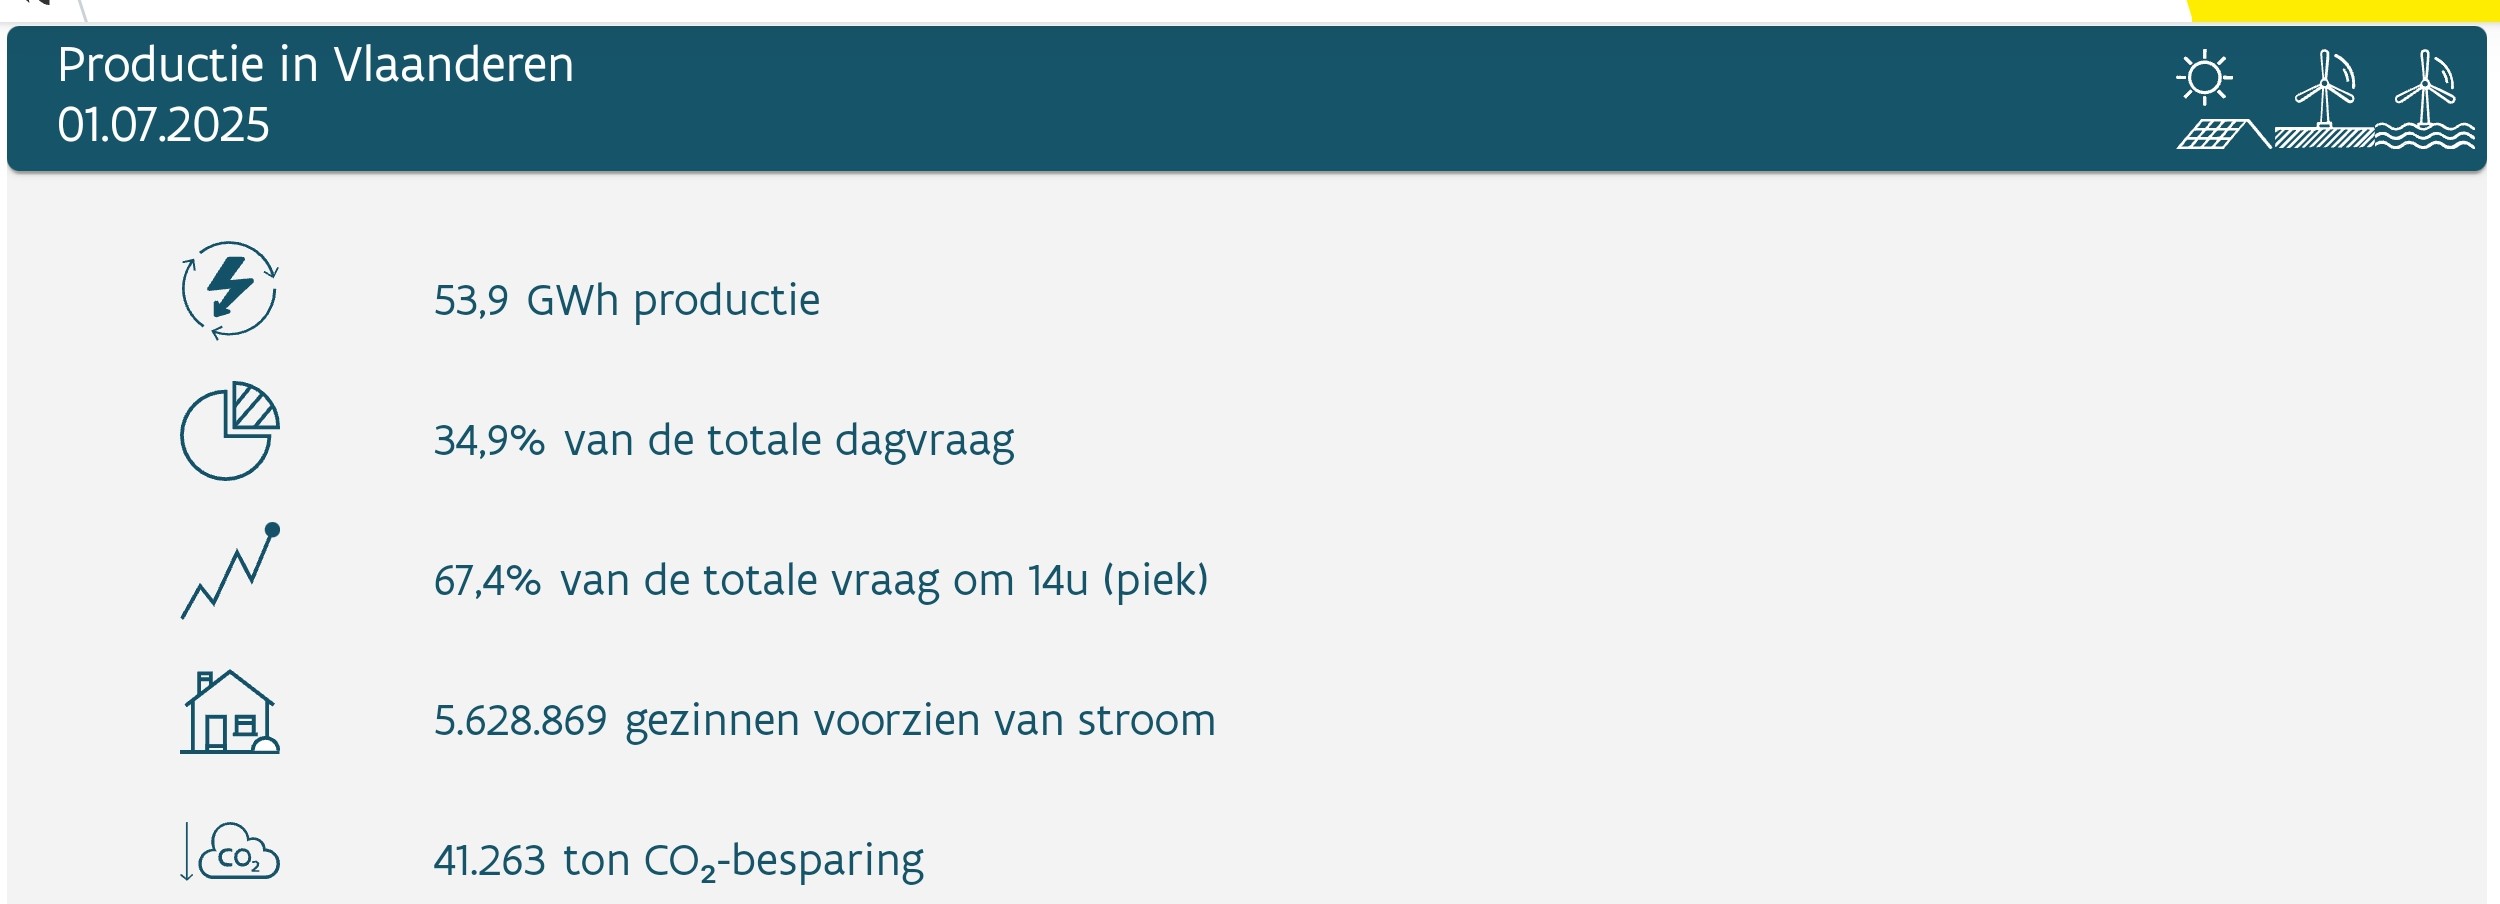This screenshot has width=2500, height=904.
Task: Click the 'ton CO₂-besparing' label
Action: pos(743,860)
